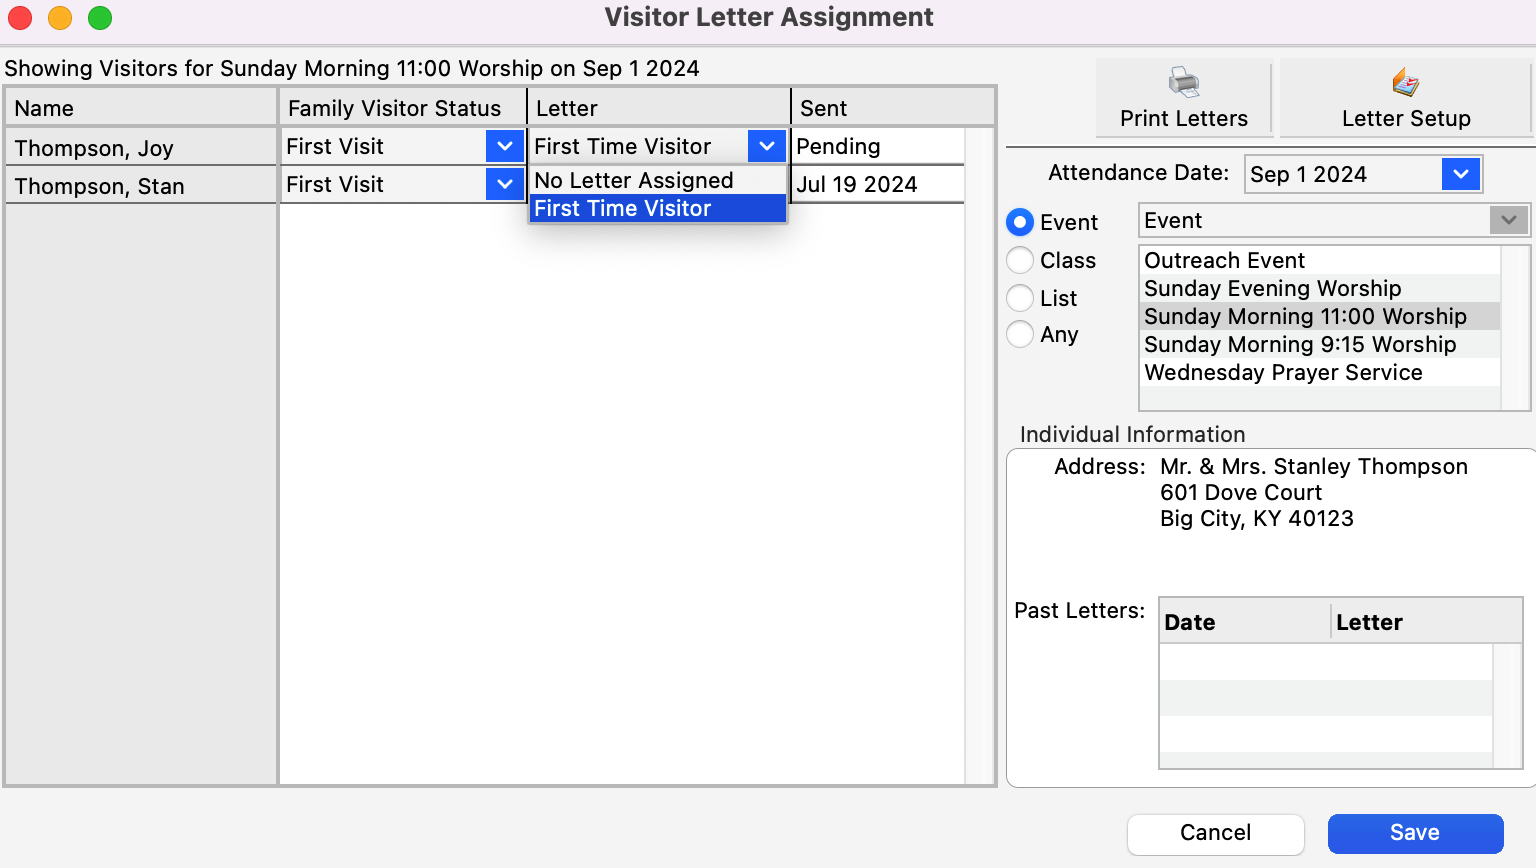Select Sunday Evening Worship in event list
1536x868 pixels.
[x=1272, y=288]
